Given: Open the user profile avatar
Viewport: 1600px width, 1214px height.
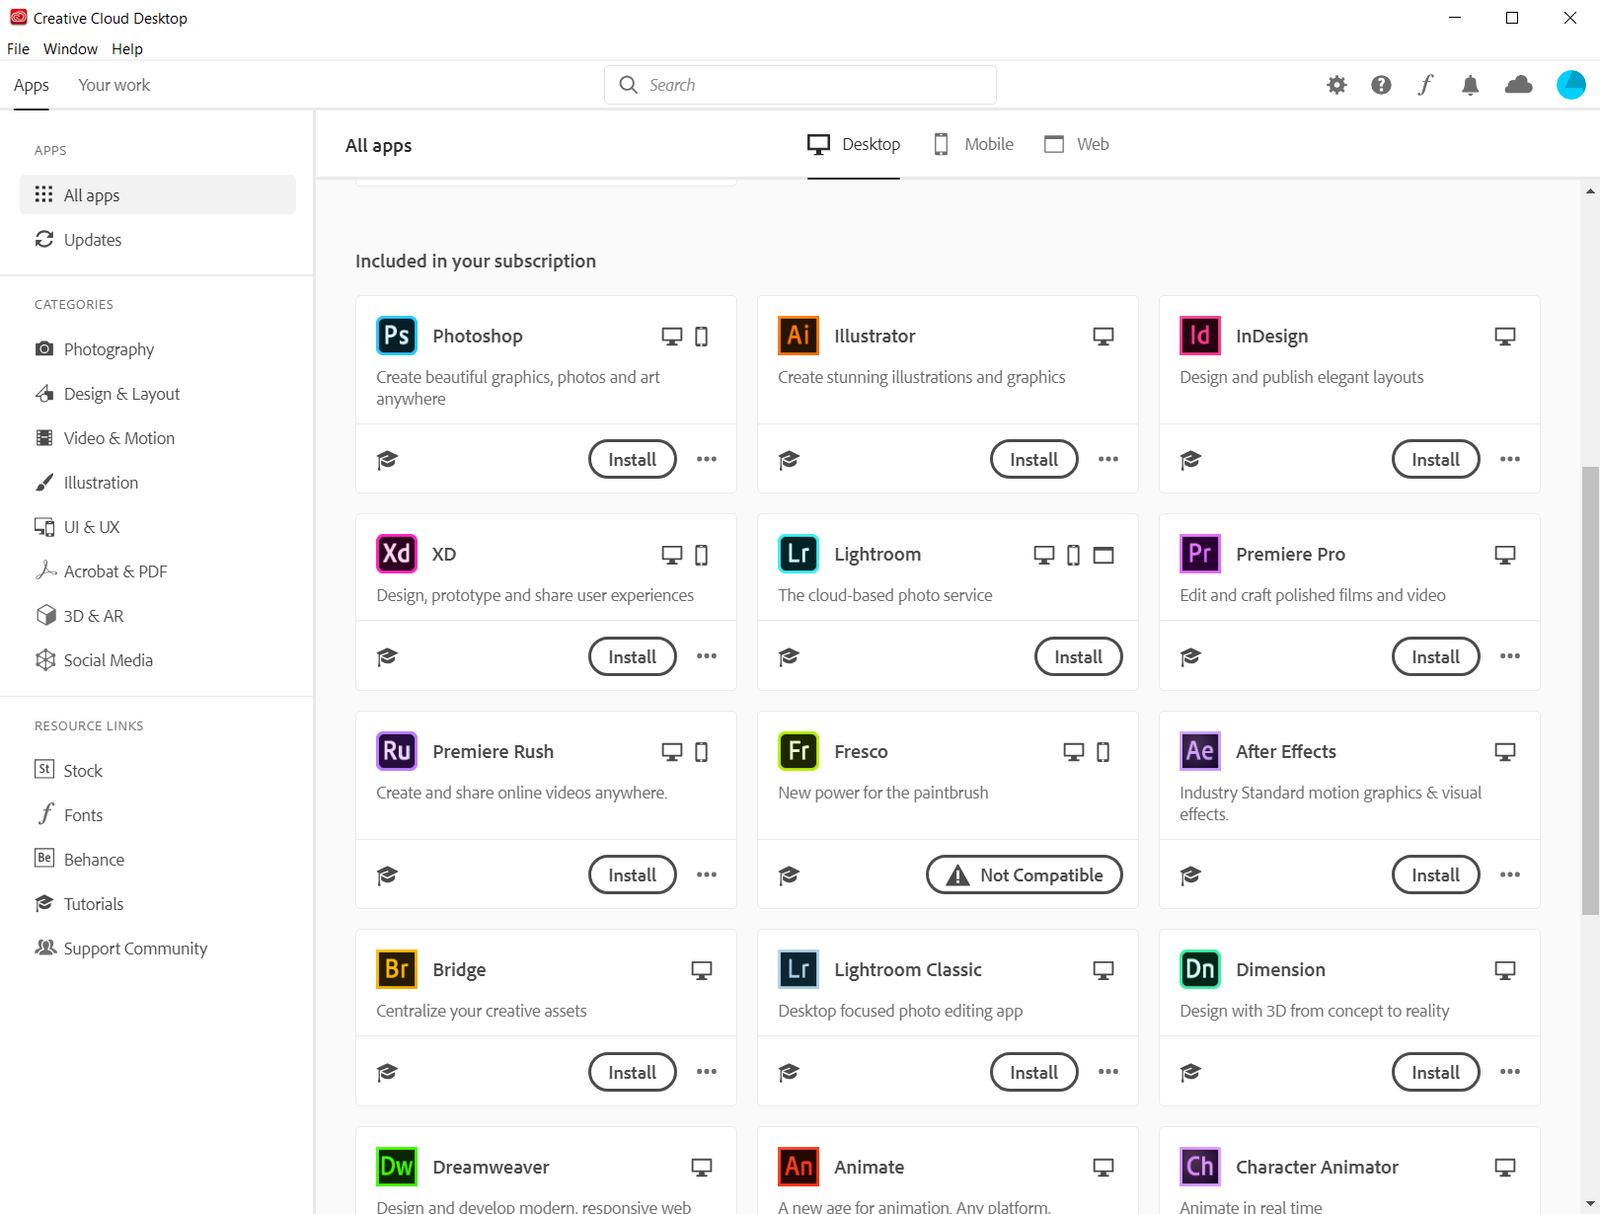Looking at the screenshot, I should tap(1570, 85).
